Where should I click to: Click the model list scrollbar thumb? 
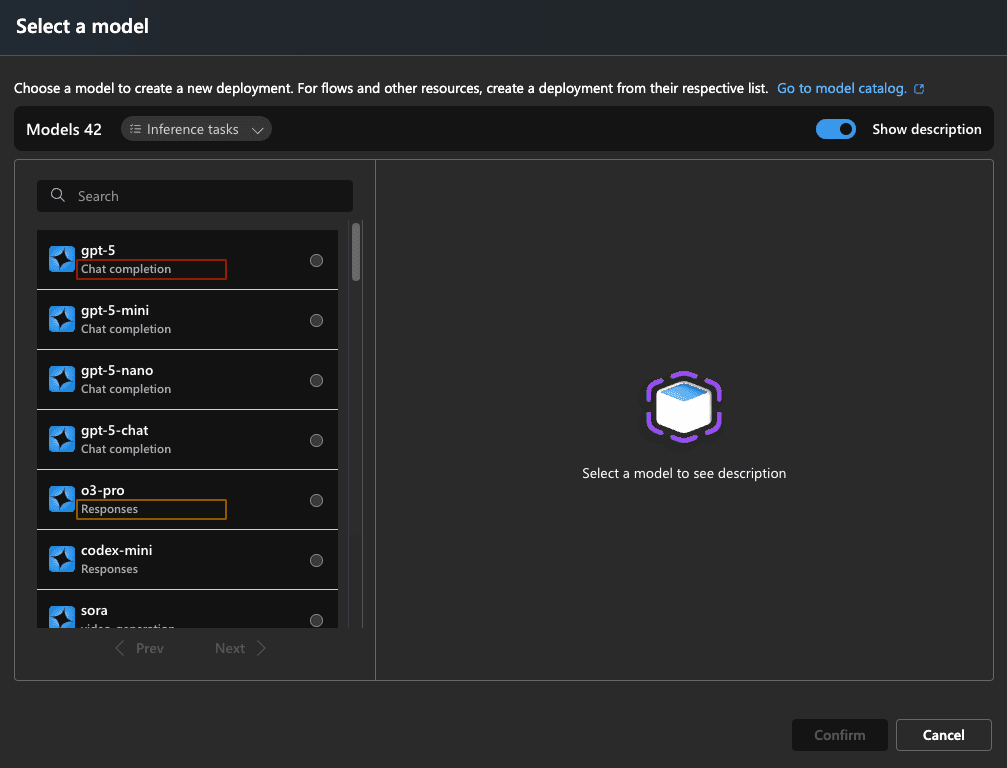(356, 252)
